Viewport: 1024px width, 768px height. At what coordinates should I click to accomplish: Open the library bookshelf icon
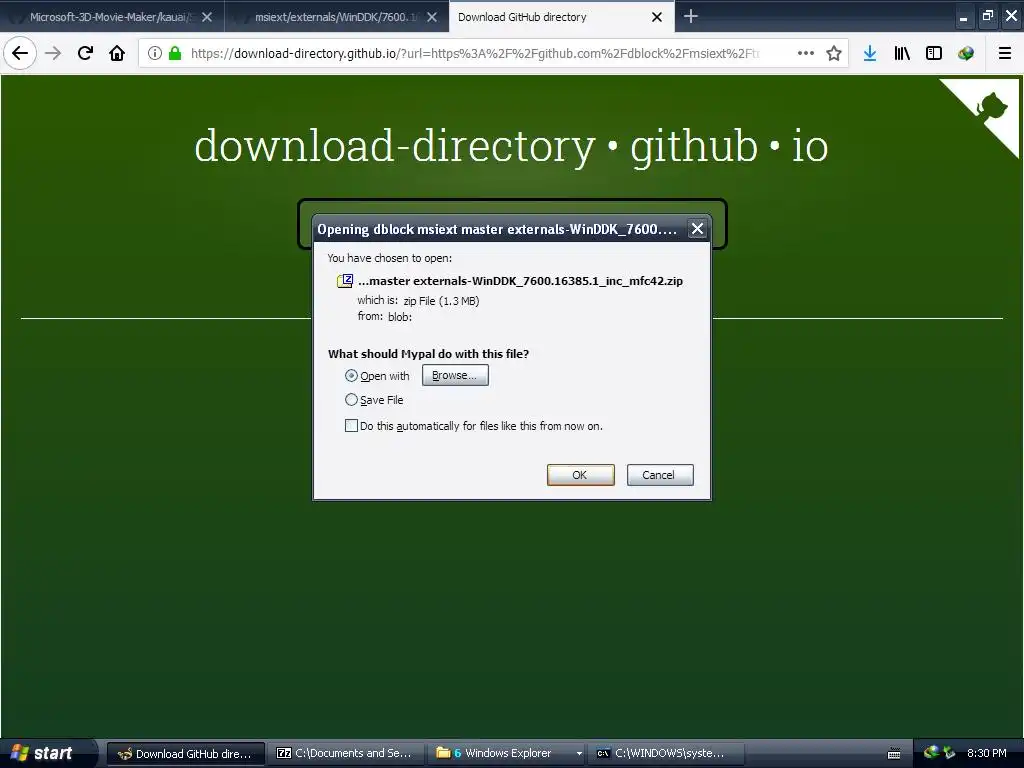pyautogui.click(x=902, y=53)
